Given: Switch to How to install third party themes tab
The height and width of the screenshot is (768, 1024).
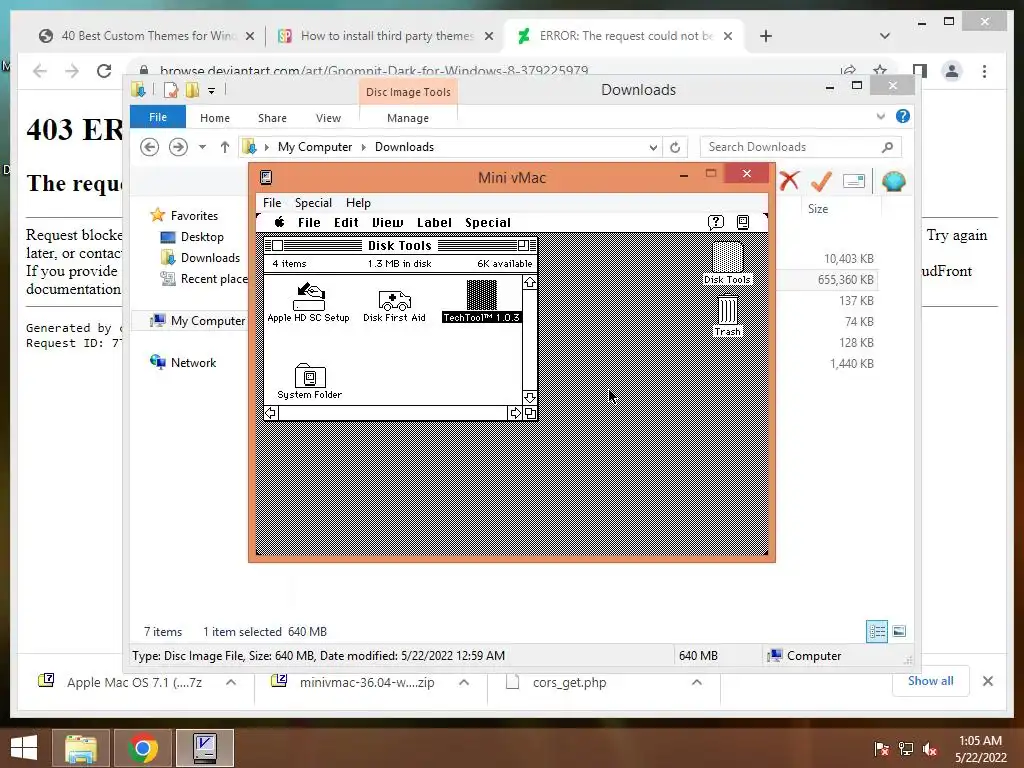Looking at the screenshot, I should [x=385, y=36].
